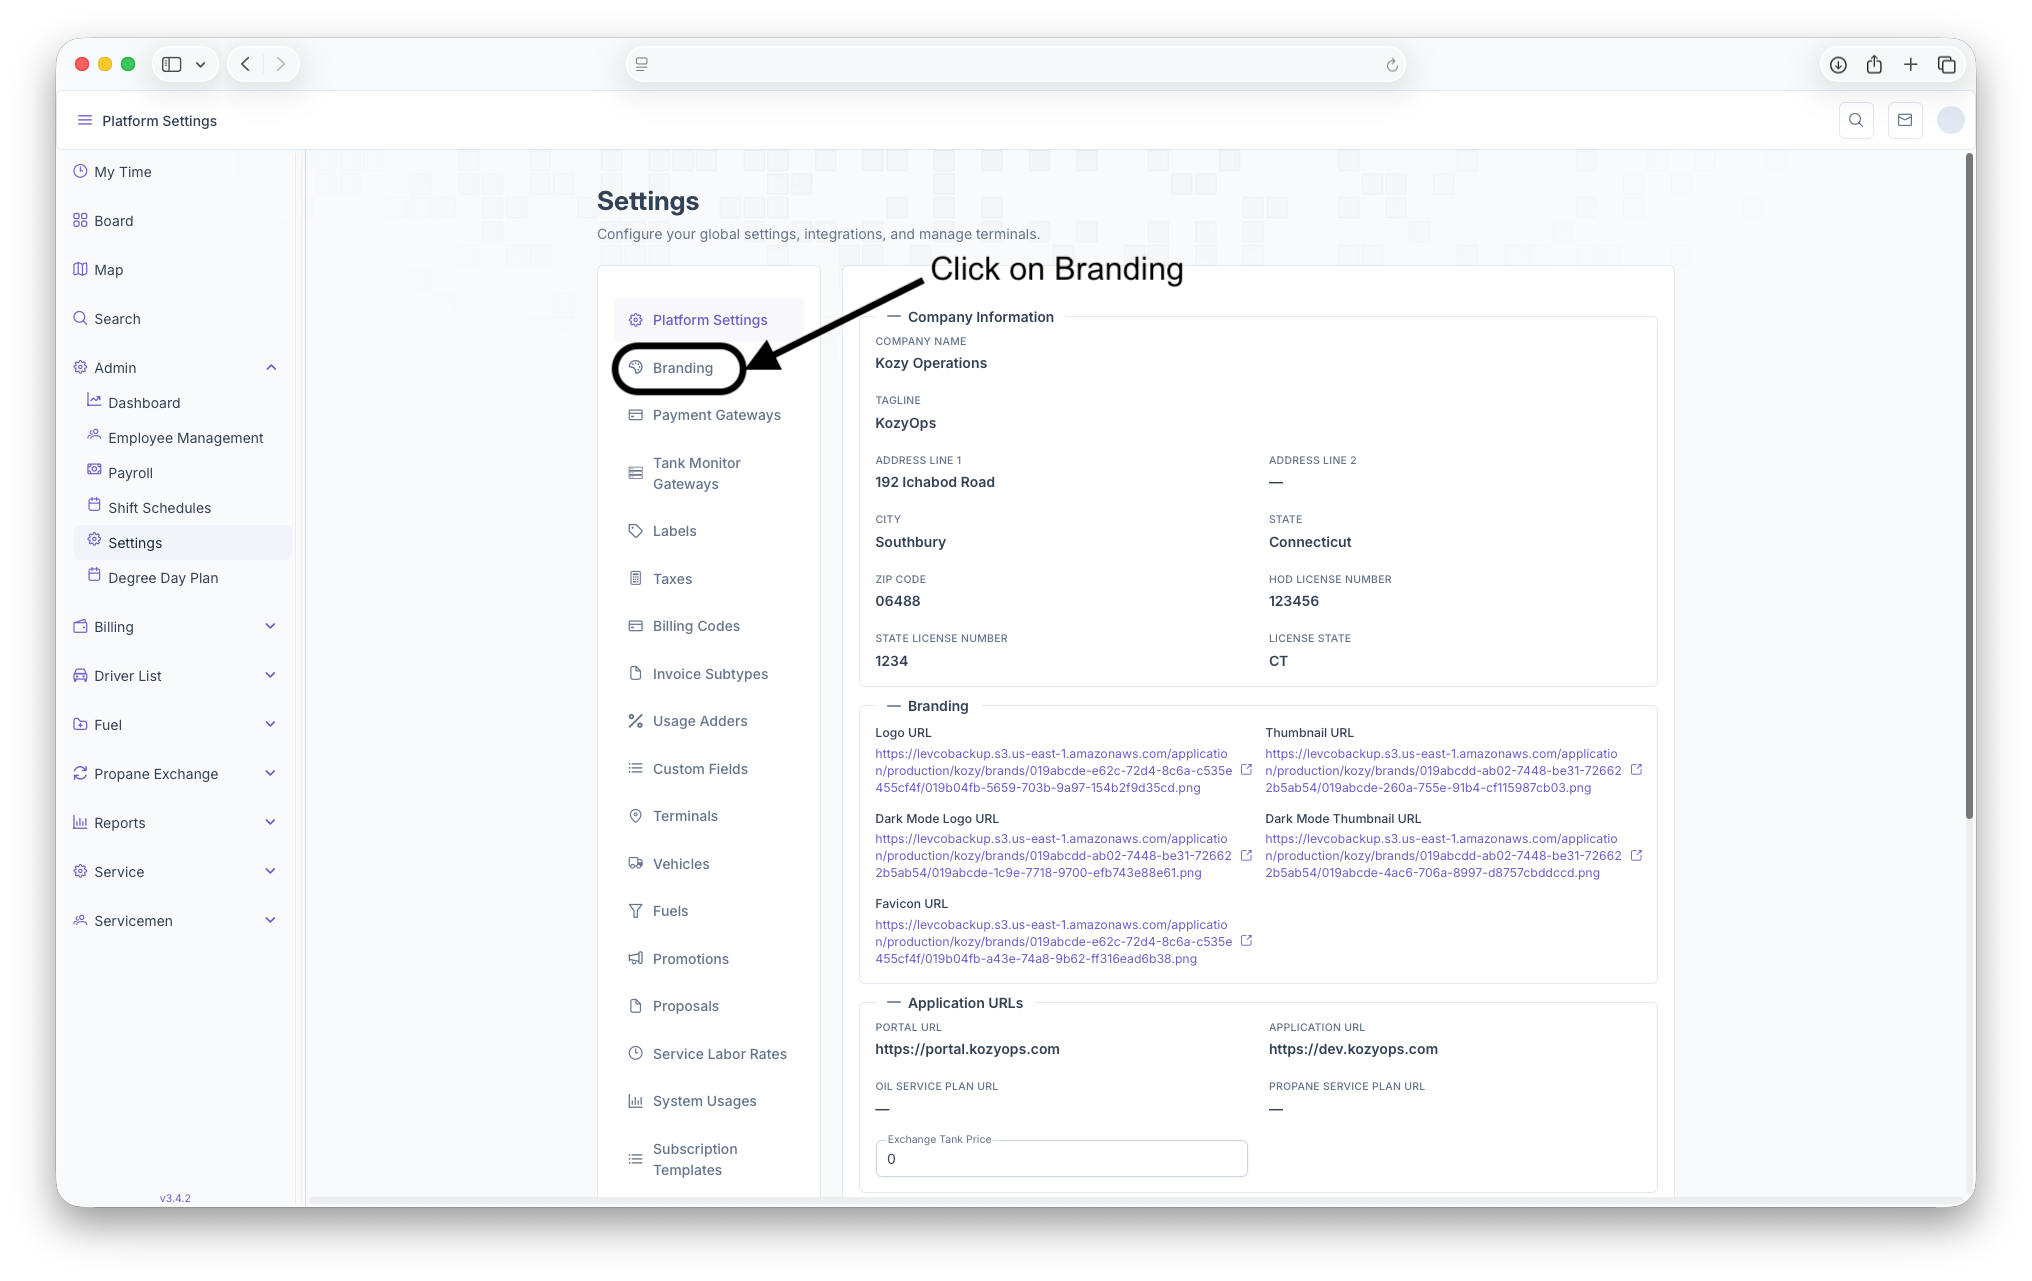
Task: Select Branding in settings menu
Action: [682, 368]
